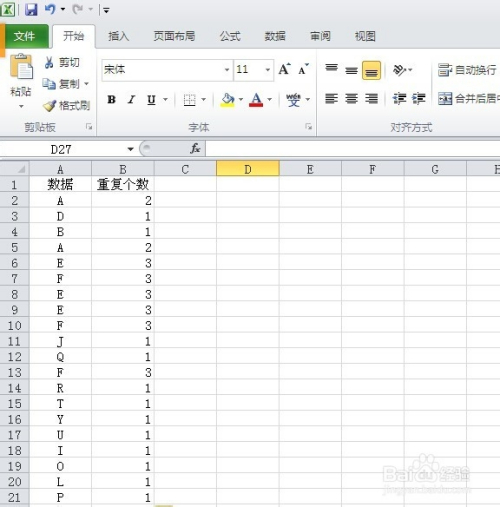Apply the yellow fill color bucket

[228, 99]
